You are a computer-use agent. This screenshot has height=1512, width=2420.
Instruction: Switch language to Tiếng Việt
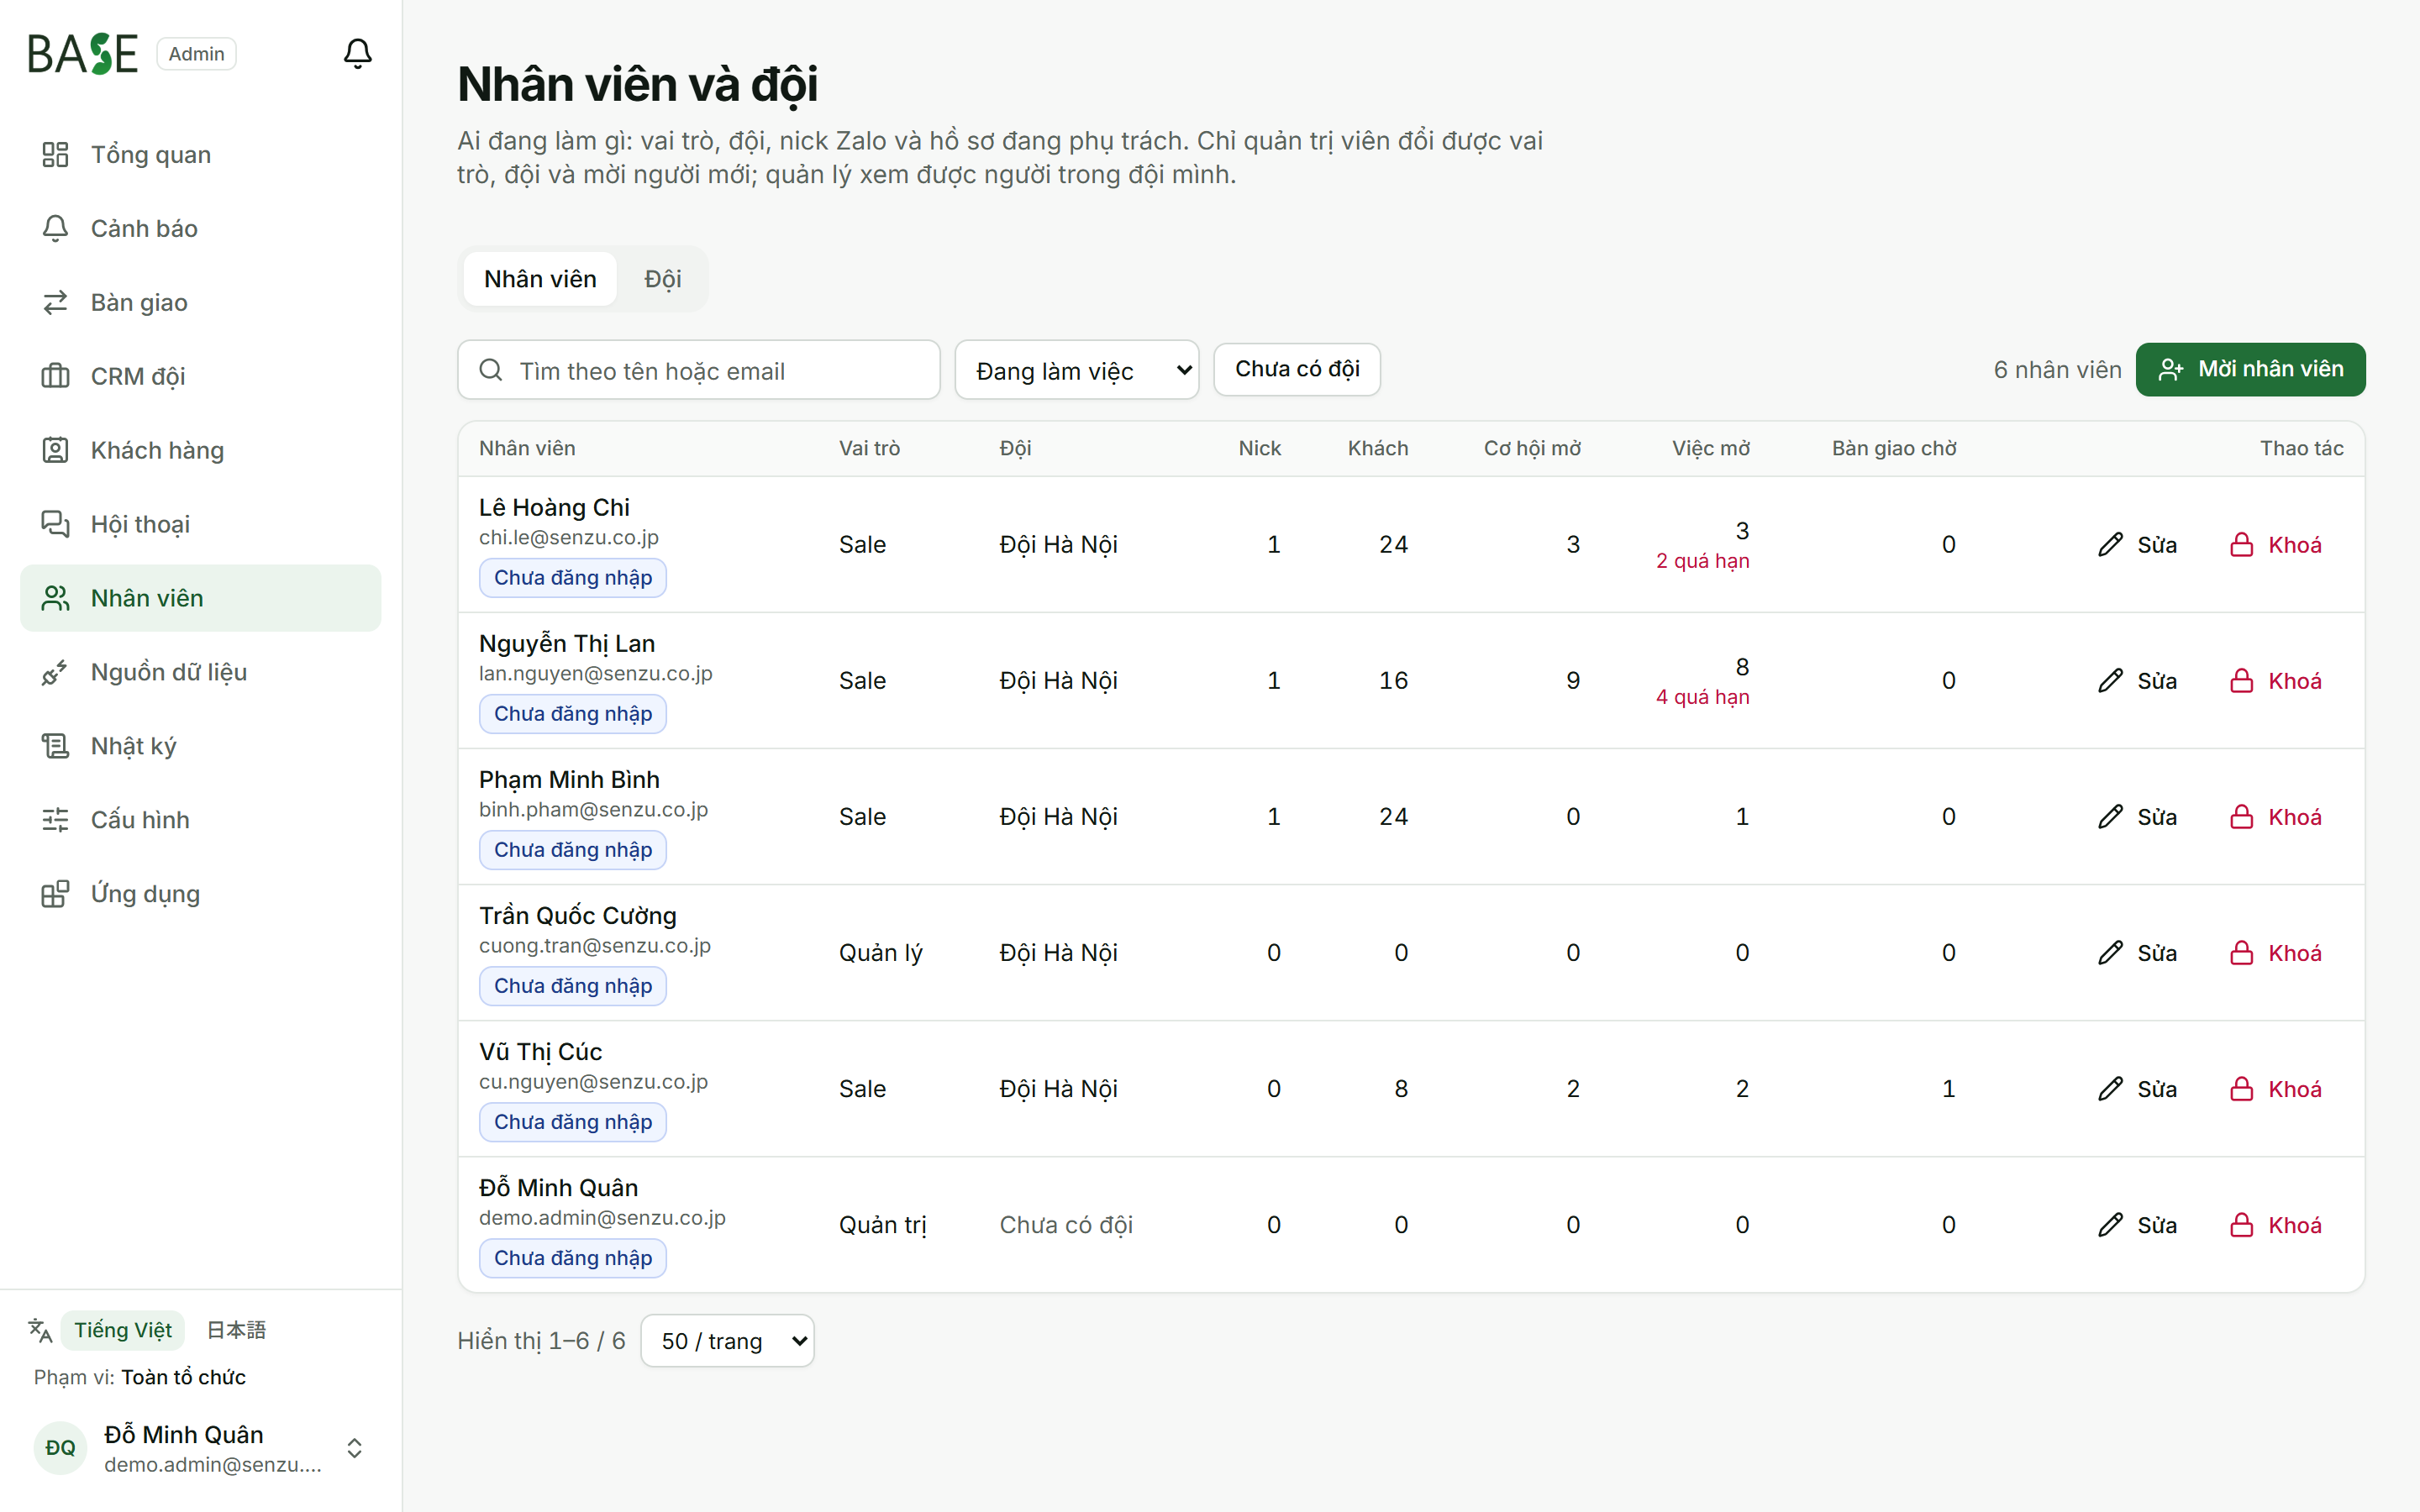coord(123,1330)
